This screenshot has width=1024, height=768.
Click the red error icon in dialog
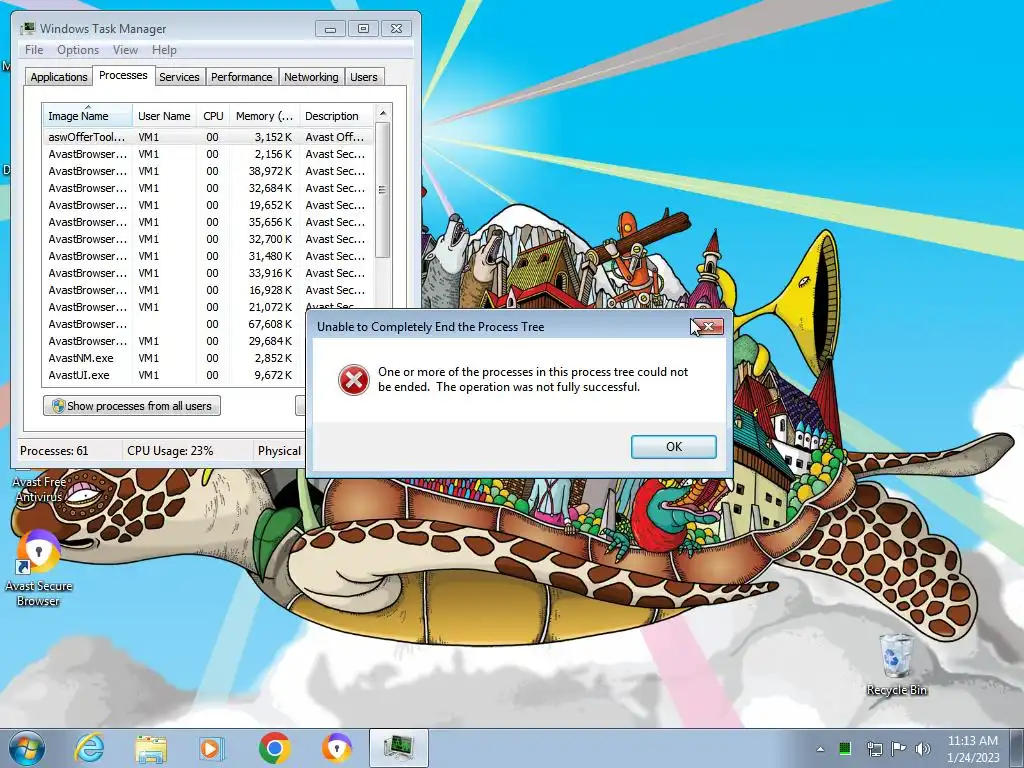click(x=353, y=379)
